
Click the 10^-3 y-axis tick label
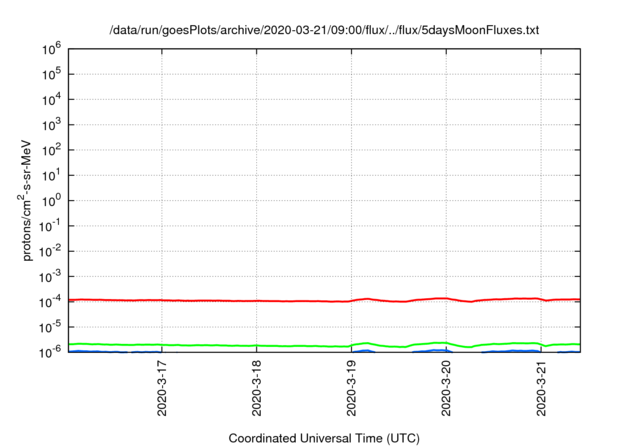(49, 277)
